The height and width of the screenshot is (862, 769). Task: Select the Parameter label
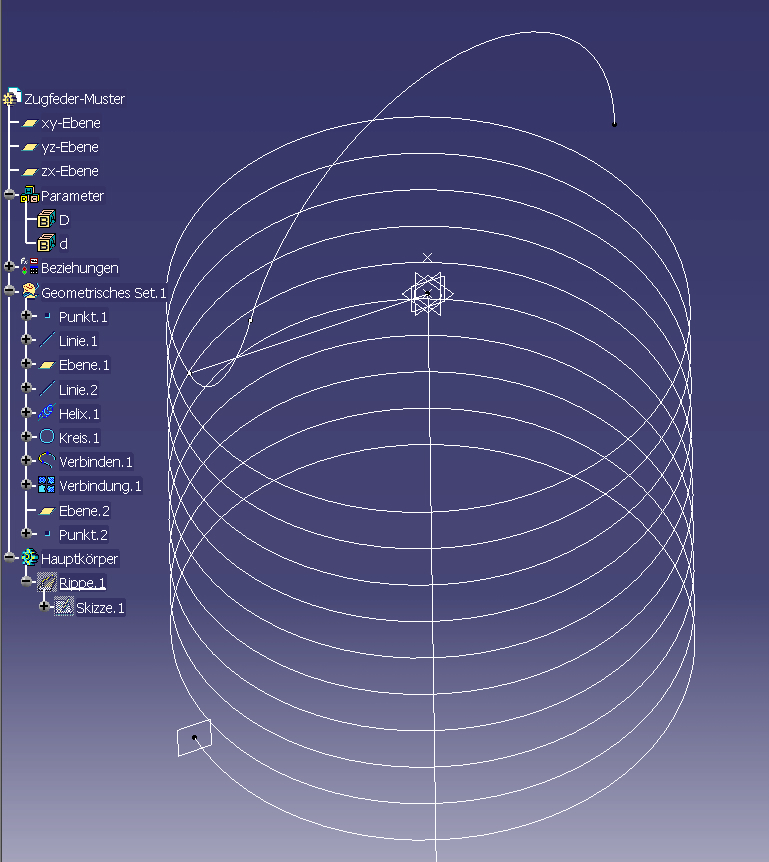72,196
